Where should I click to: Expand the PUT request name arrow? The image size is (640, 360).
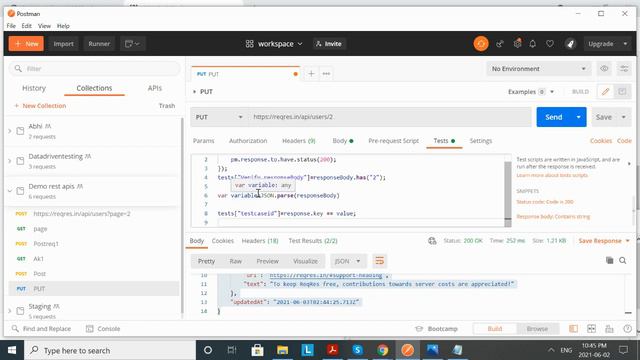[194, 91]
